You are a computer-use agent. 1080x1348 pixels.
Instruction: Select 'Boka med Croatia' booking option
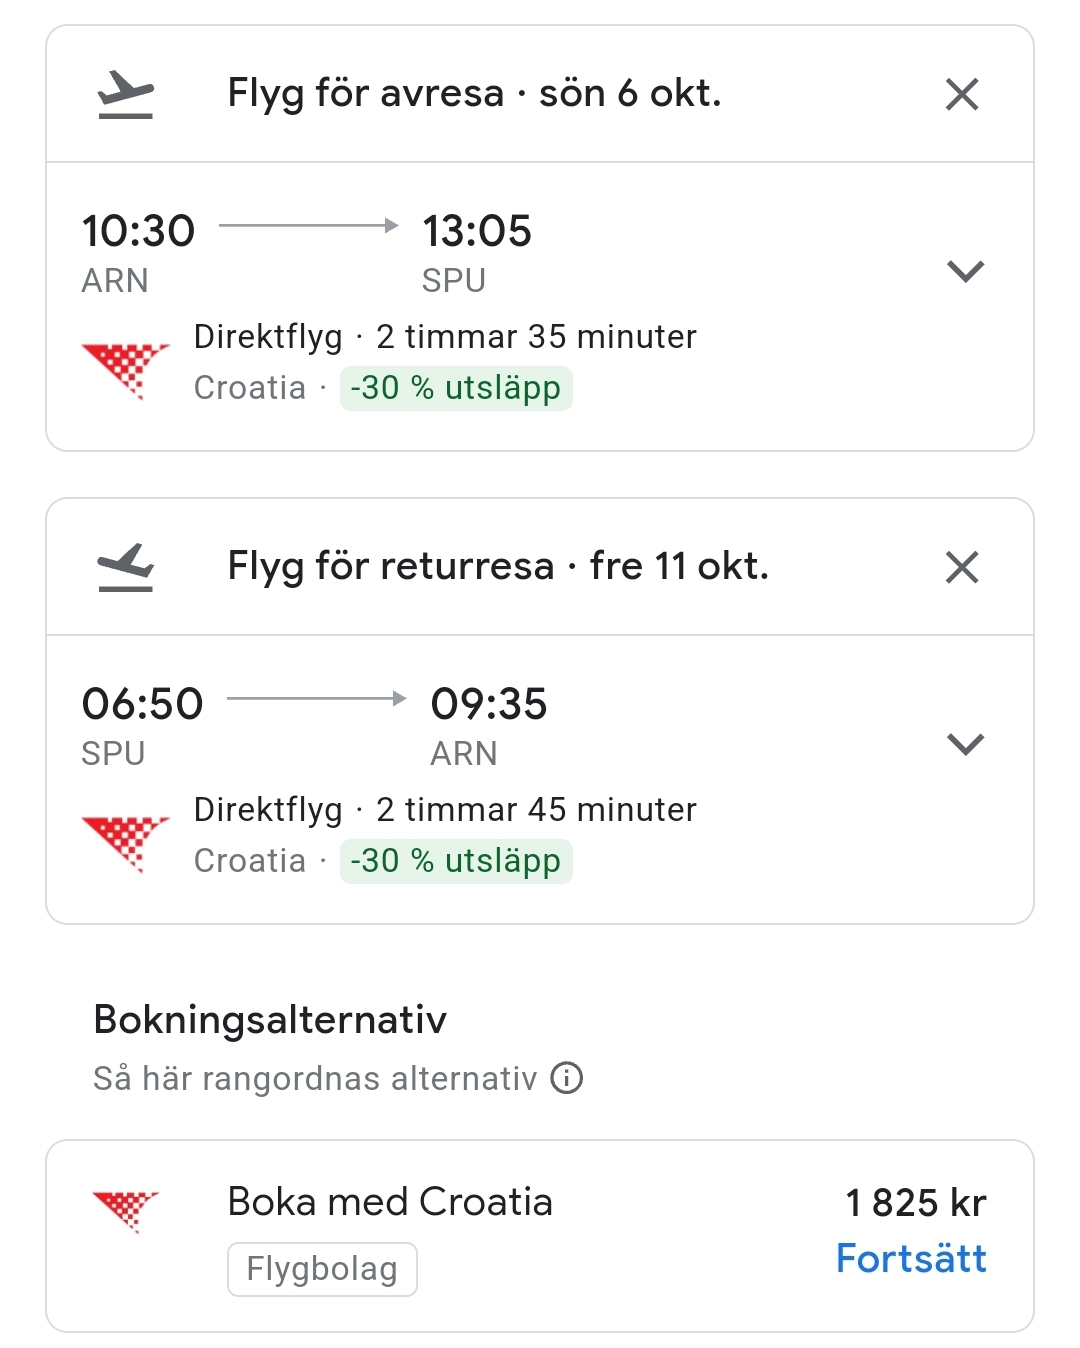point(390,1202)
